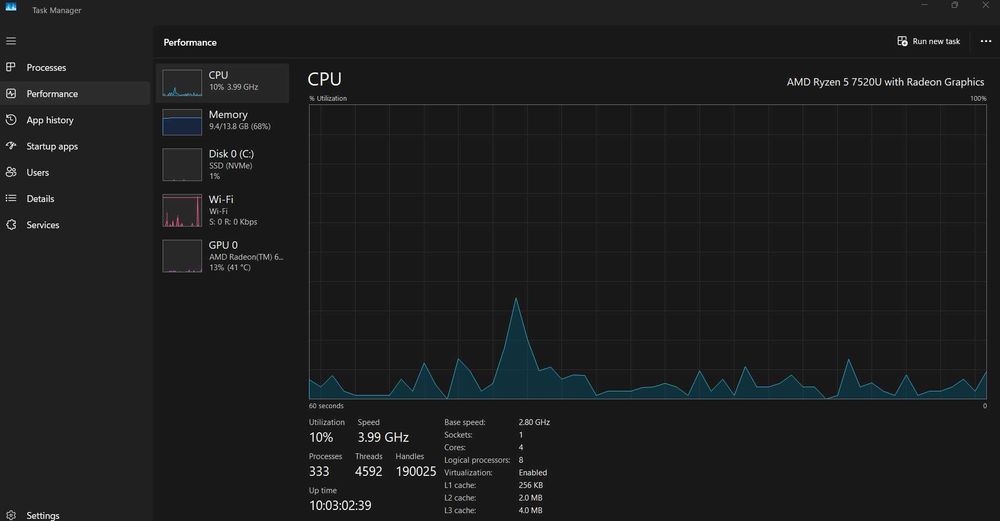Go to the Processes tab label
The width and height of the screenshot is (1000, 521).
point(46,68)
